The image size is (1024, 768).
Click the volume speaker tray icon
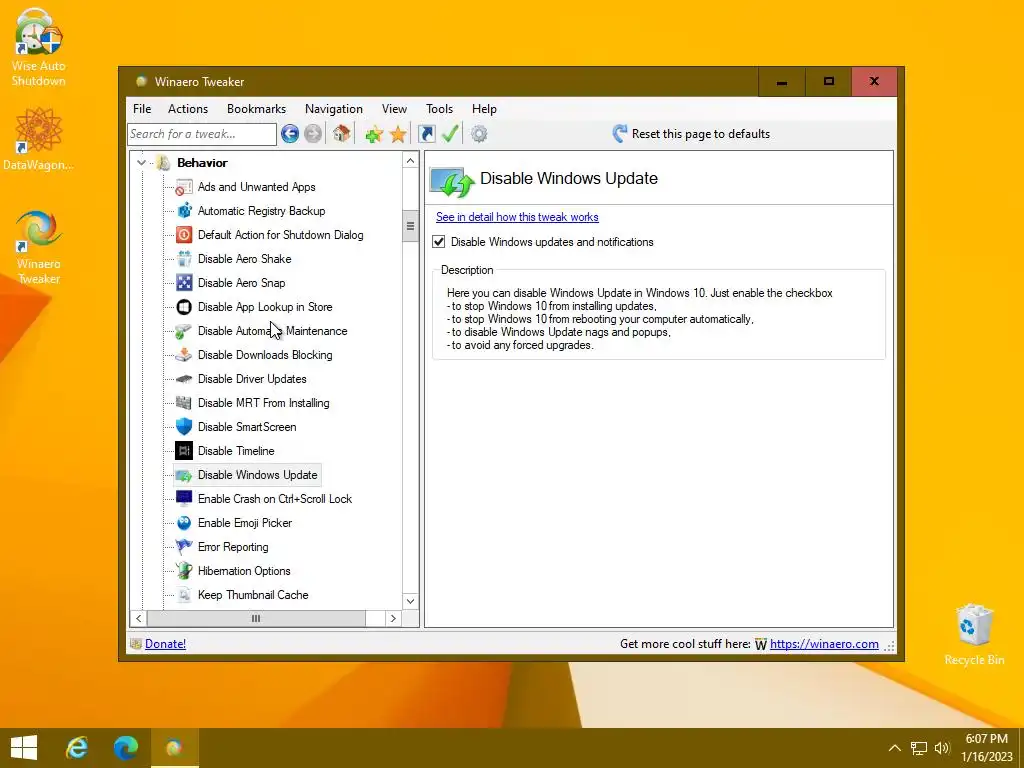pos(942,748)
